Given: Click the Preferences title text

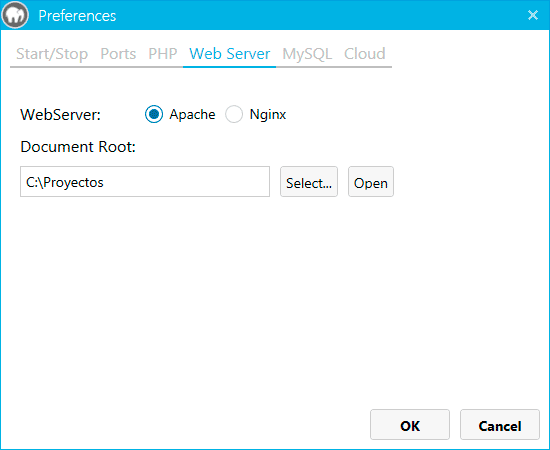Looking at the screenshot, I should tap(77, 16).
